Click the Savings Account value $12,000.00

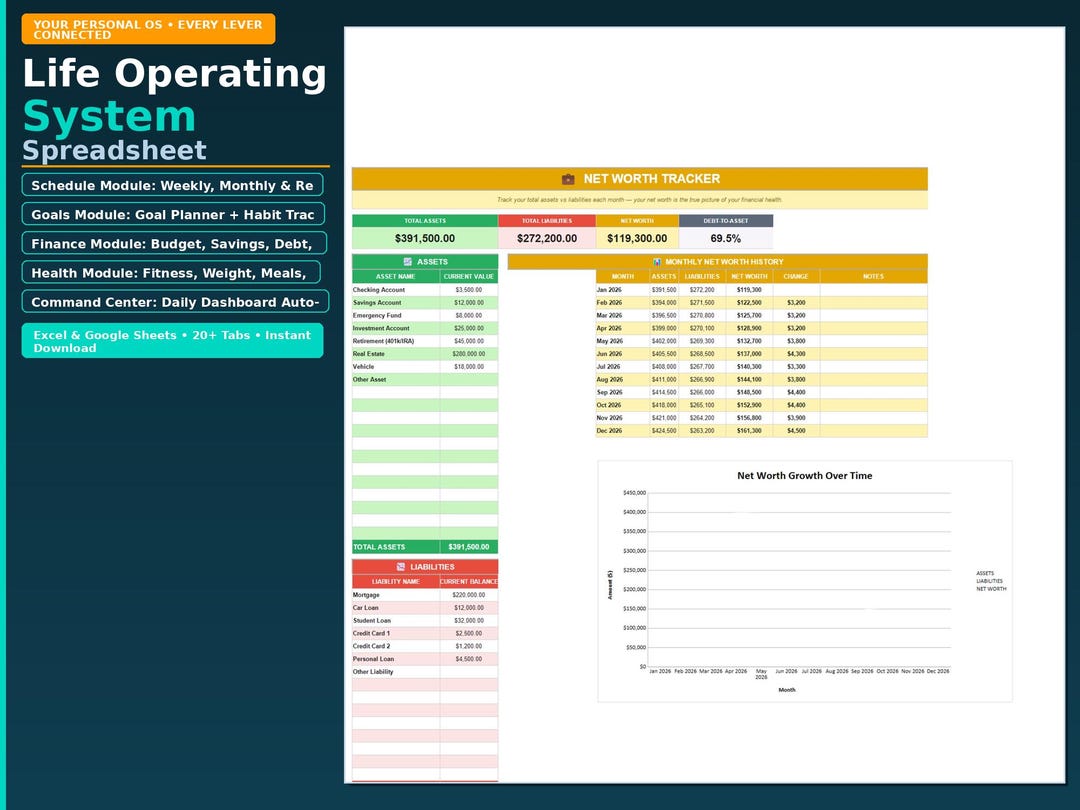(x=469, y=303)
